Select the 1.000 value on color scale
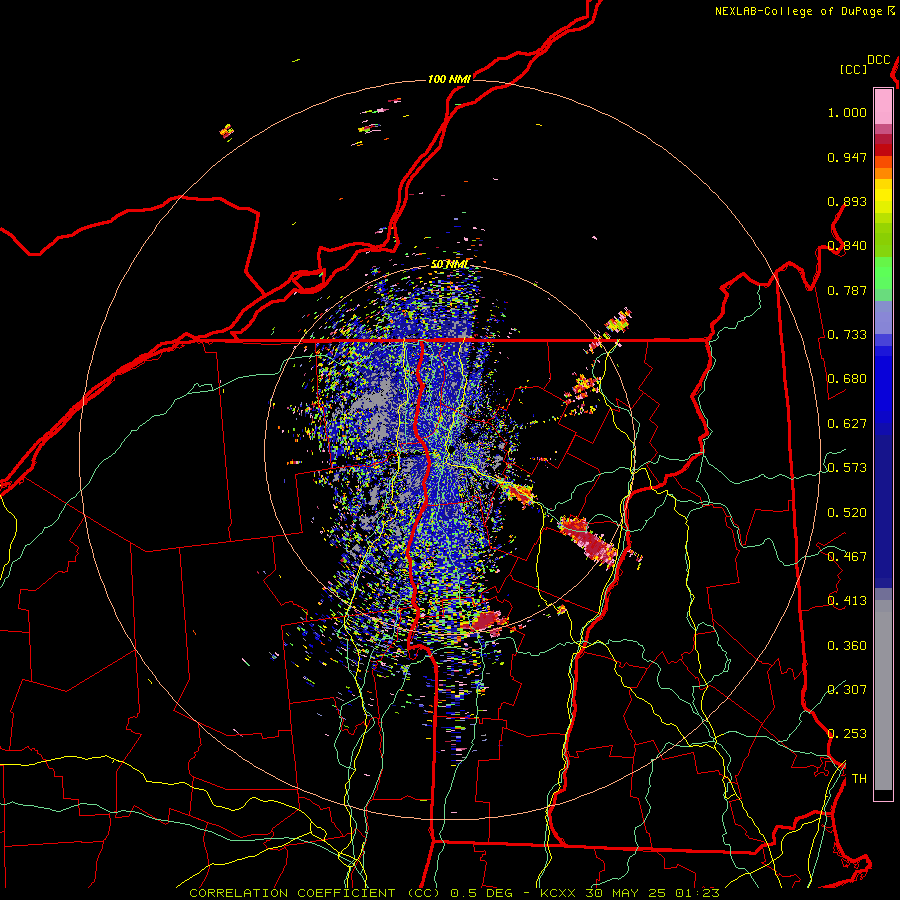 847,113
